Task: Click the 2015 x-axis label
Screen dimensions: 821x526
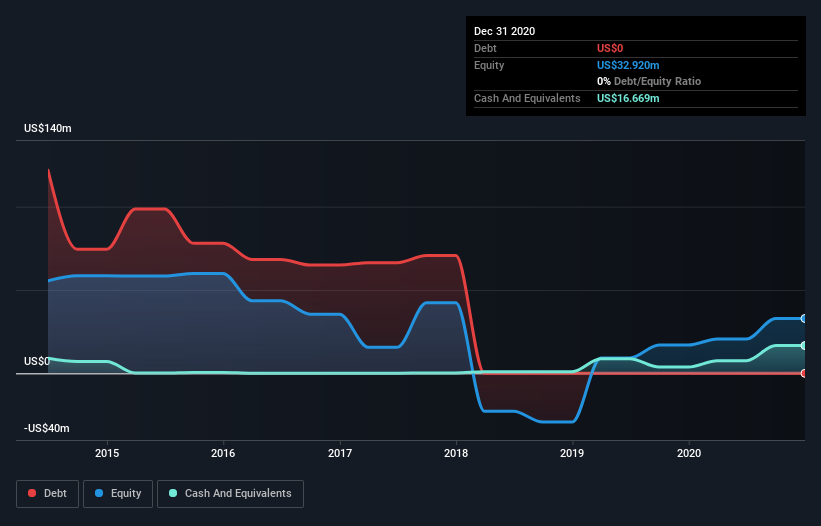Action: point(107,453)
